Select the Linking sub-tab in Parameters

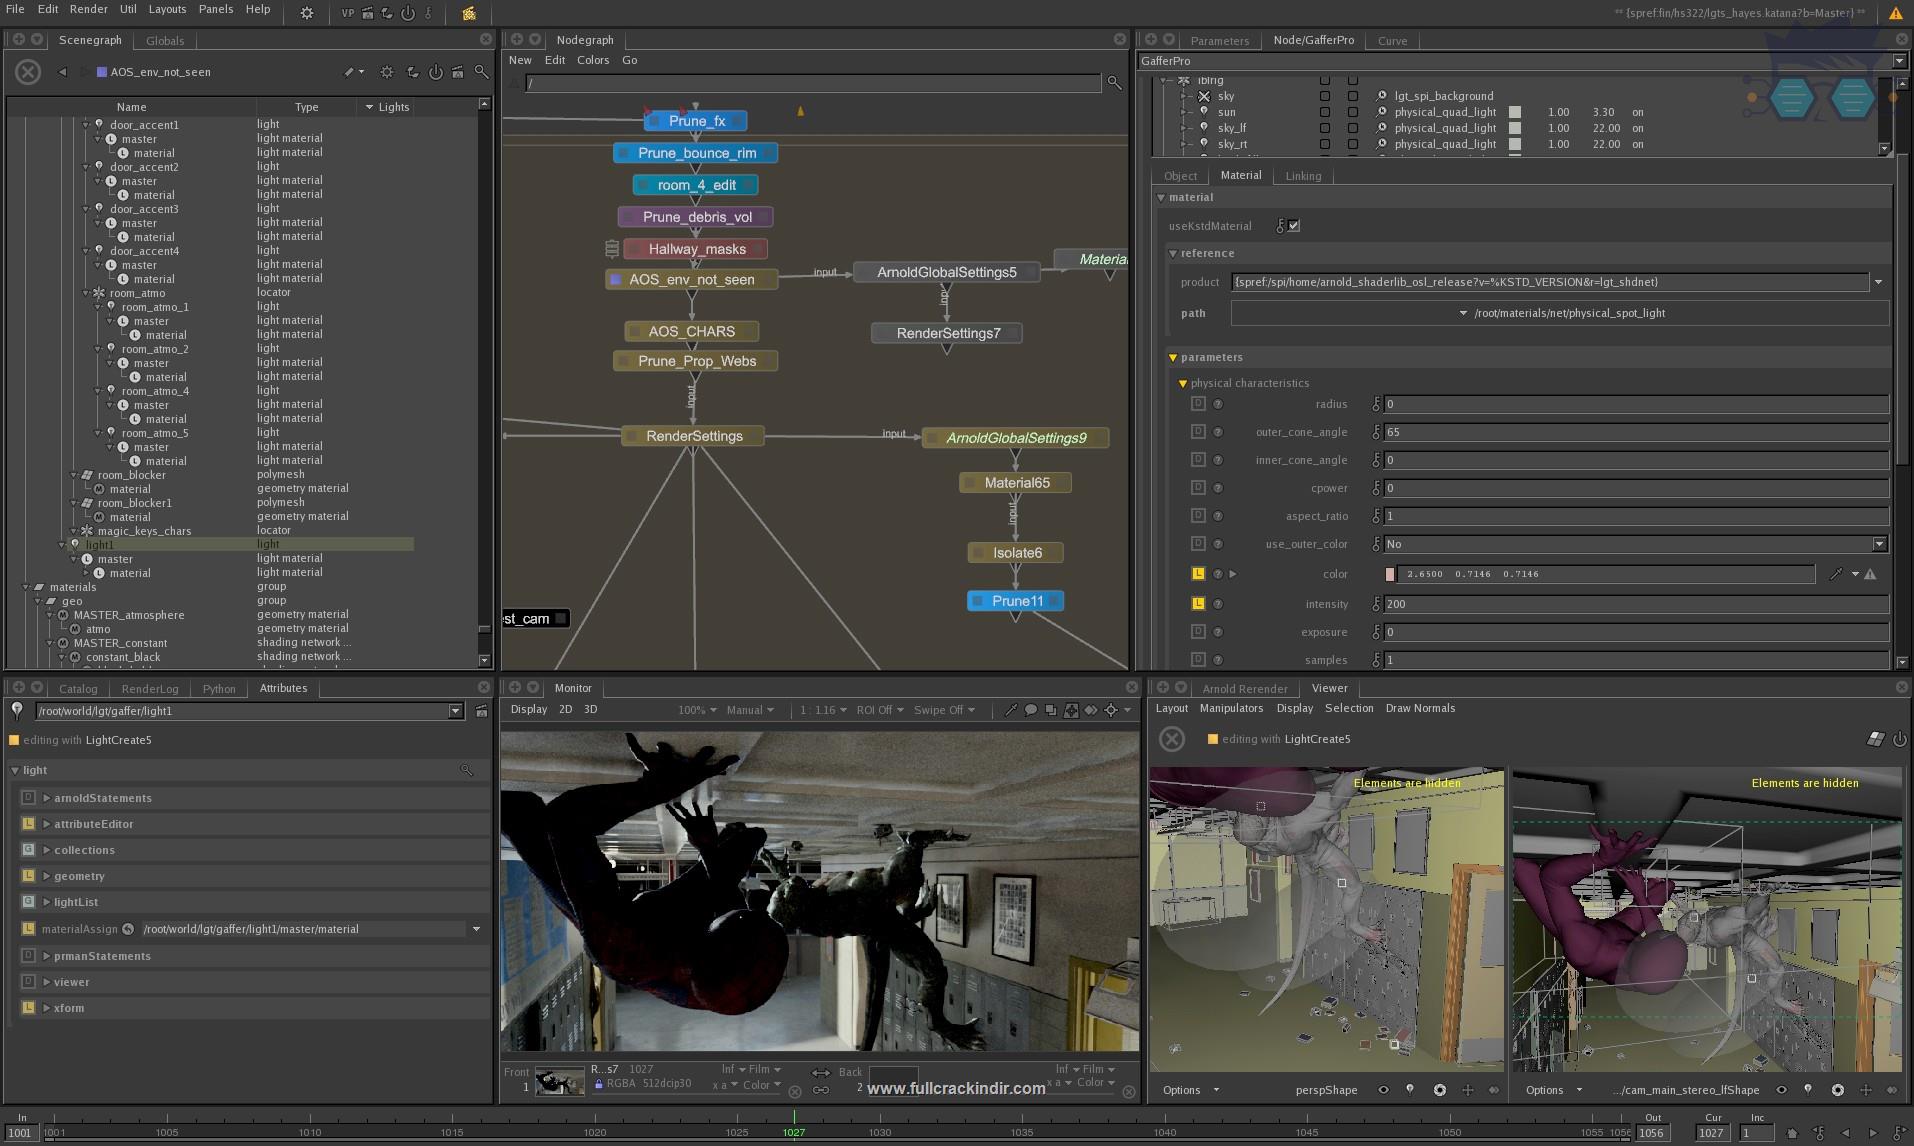[1303, 176]
